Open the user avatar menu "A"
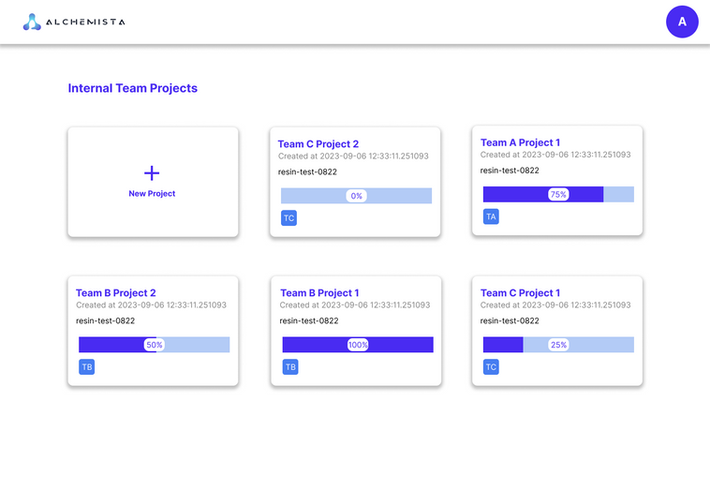 (682, 22)
